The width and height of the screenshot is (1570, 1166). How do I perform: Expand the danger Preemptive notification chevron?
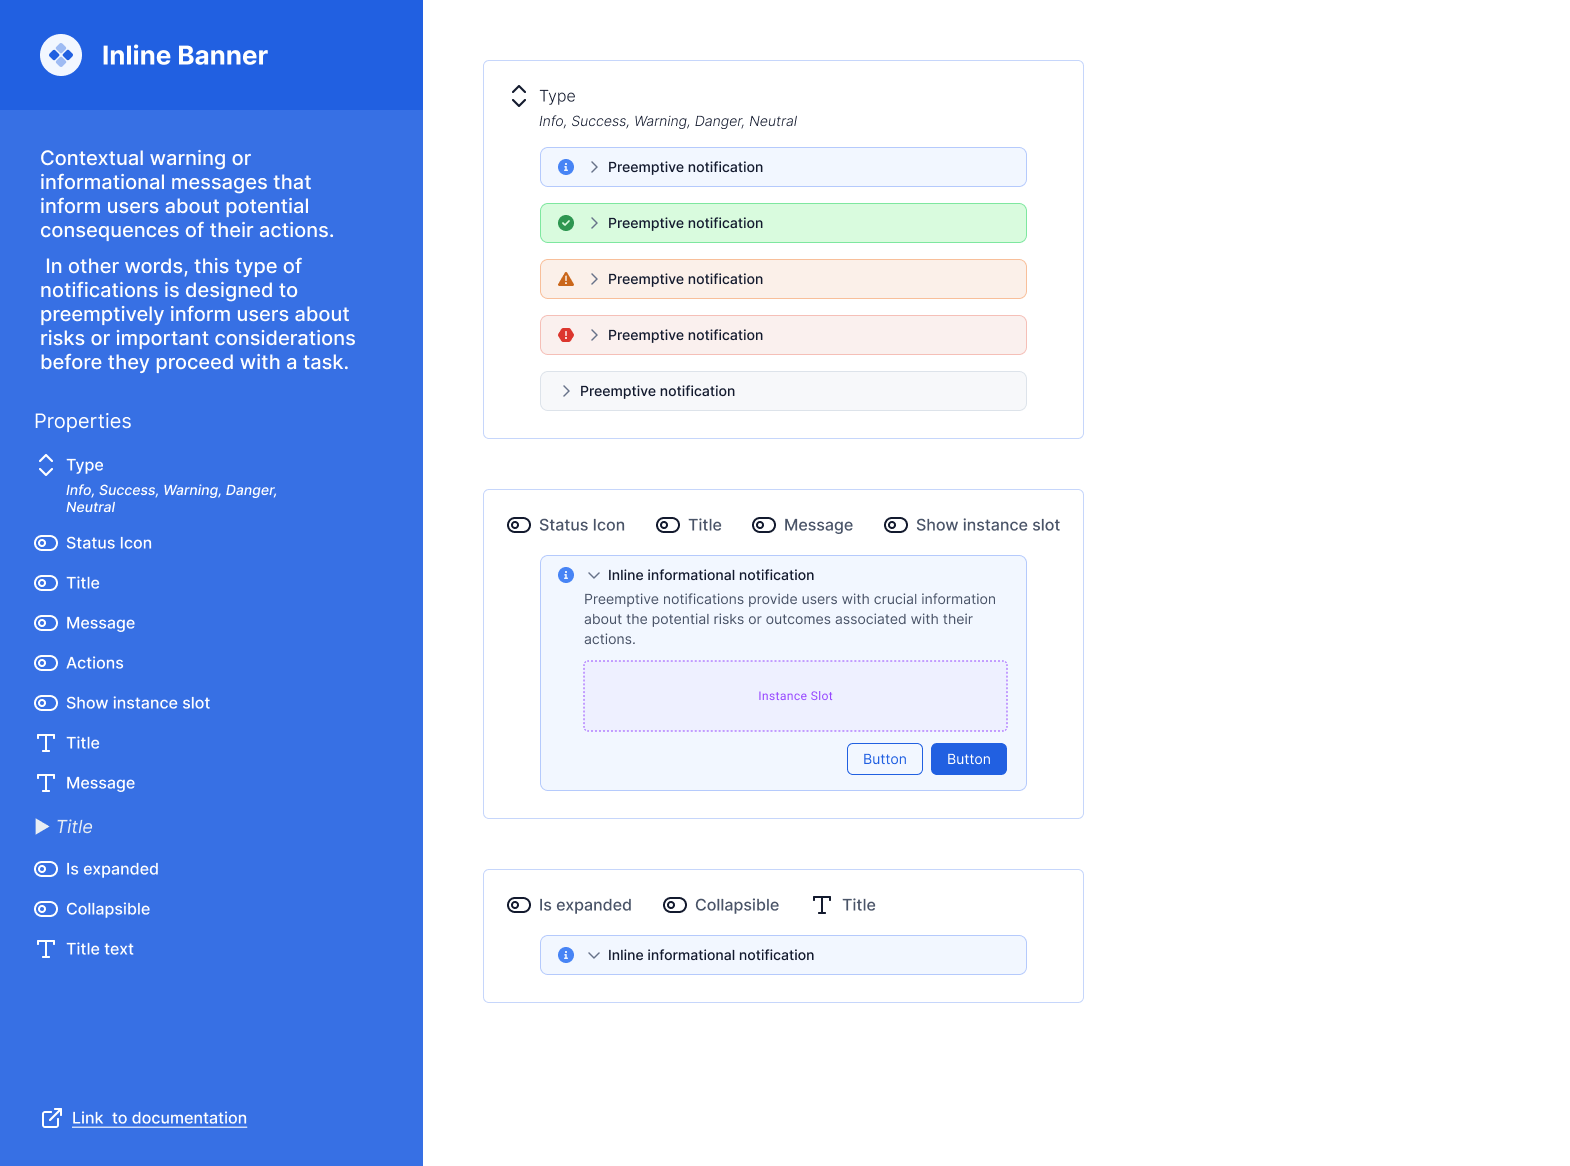coord(594,335)
